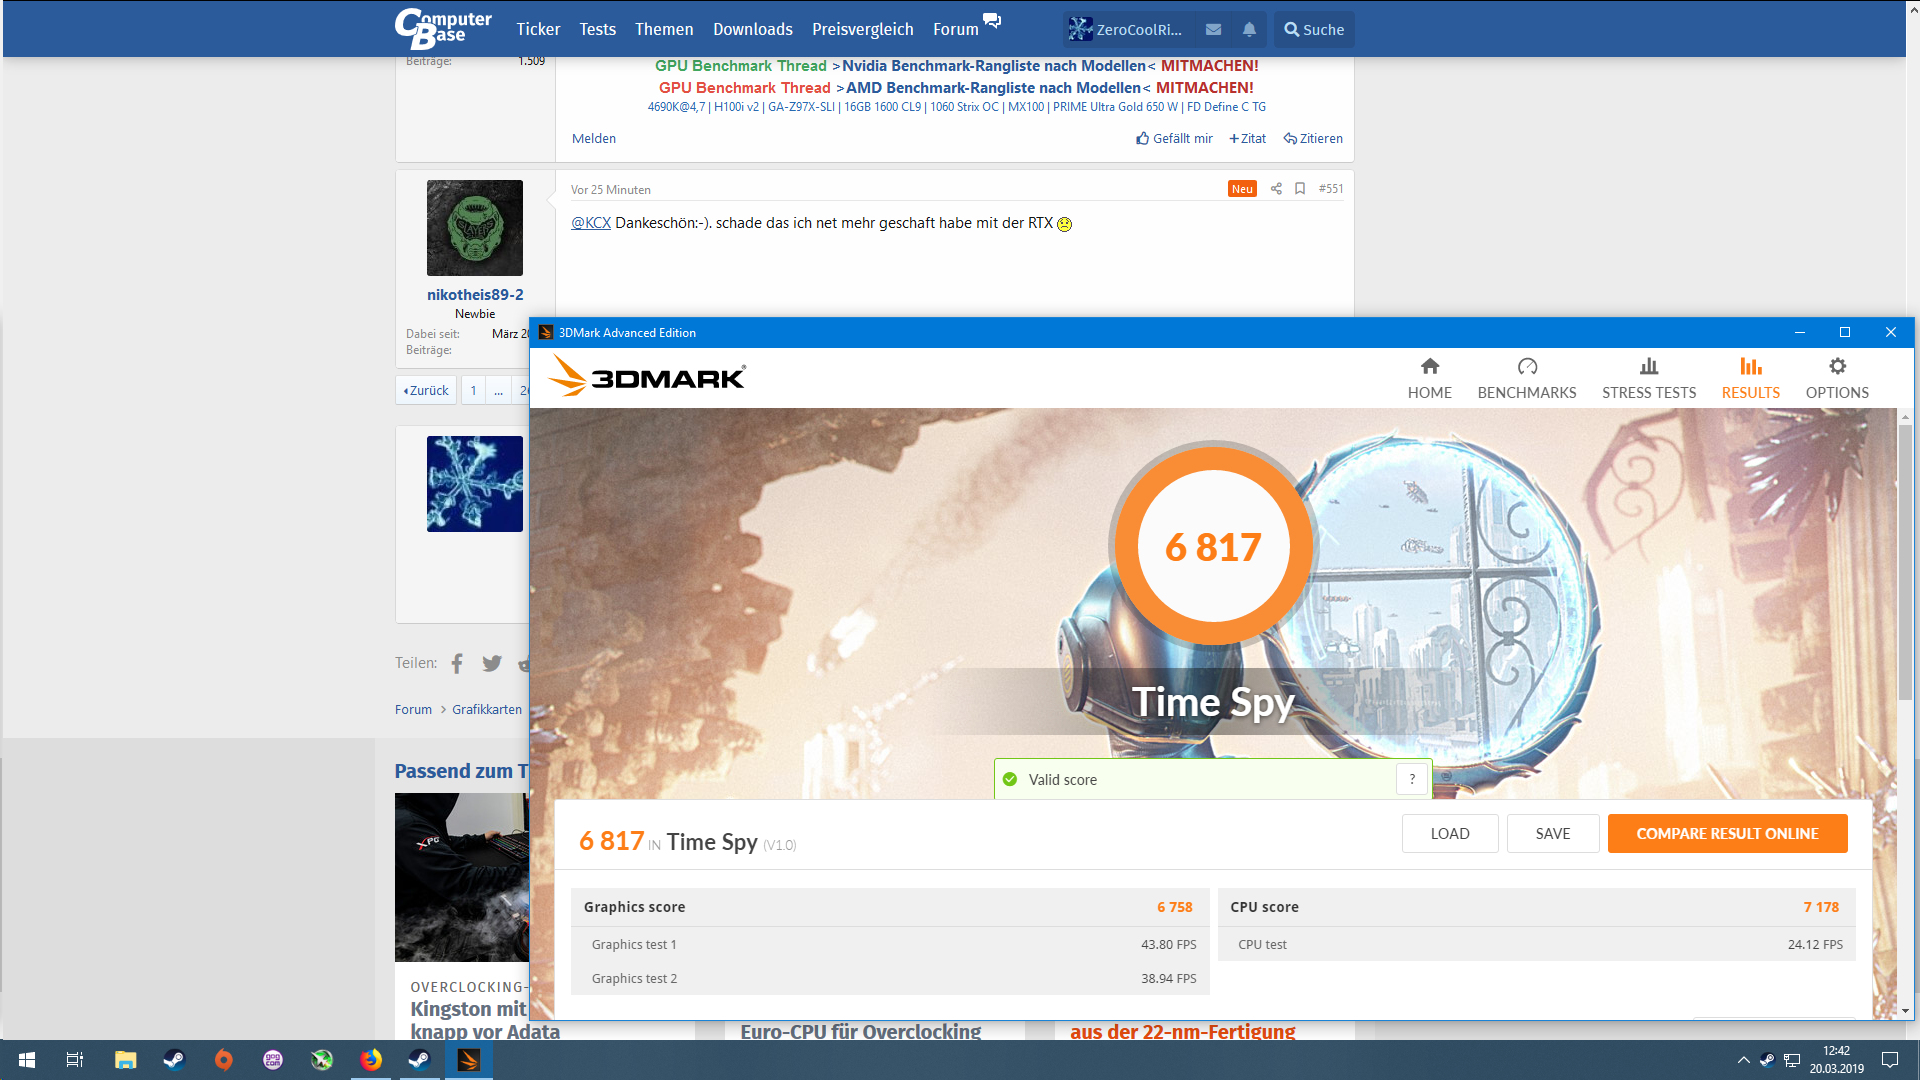The image size is (1920, 1080).
Task: Click Gefällt mir like link
Action: click(x=1174, y=139)
